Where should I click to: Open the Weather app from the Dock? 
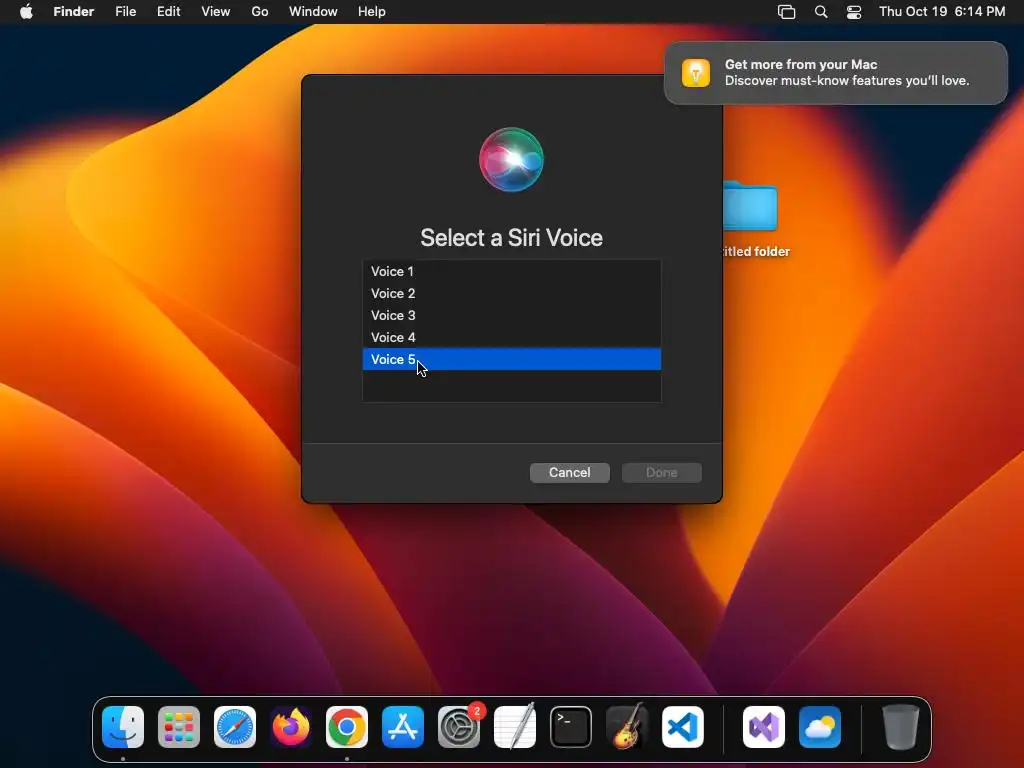pos(820,727)
